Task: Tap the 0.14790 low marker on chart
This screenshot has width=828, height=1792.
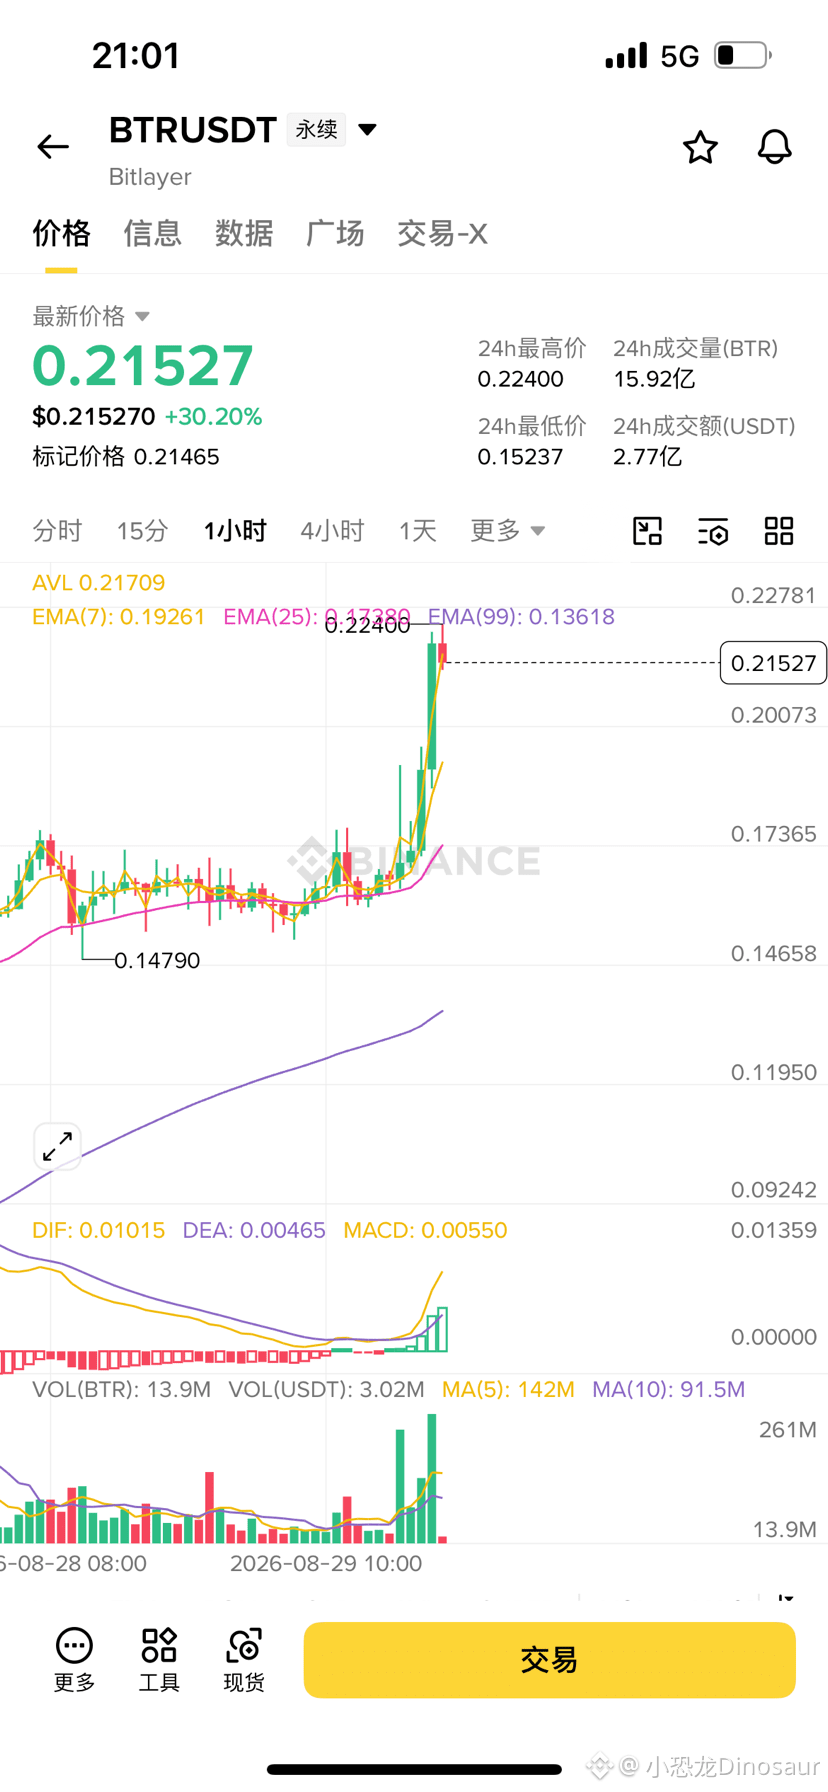Action: (x=157, y=960)
